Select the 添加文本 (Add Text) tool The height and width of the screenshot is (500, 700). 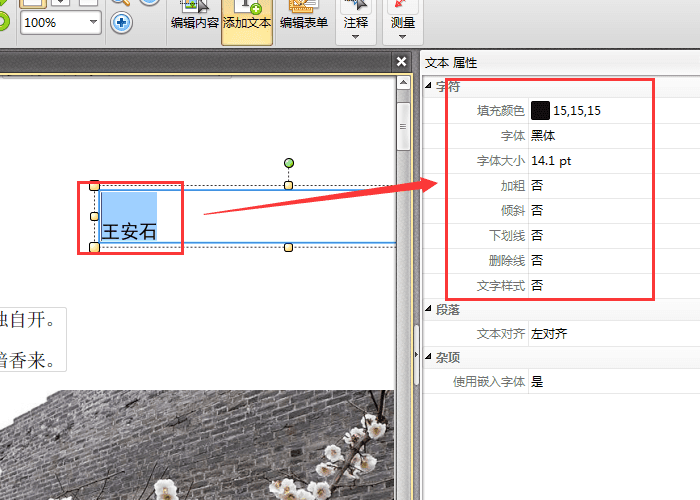coord(247,16)
